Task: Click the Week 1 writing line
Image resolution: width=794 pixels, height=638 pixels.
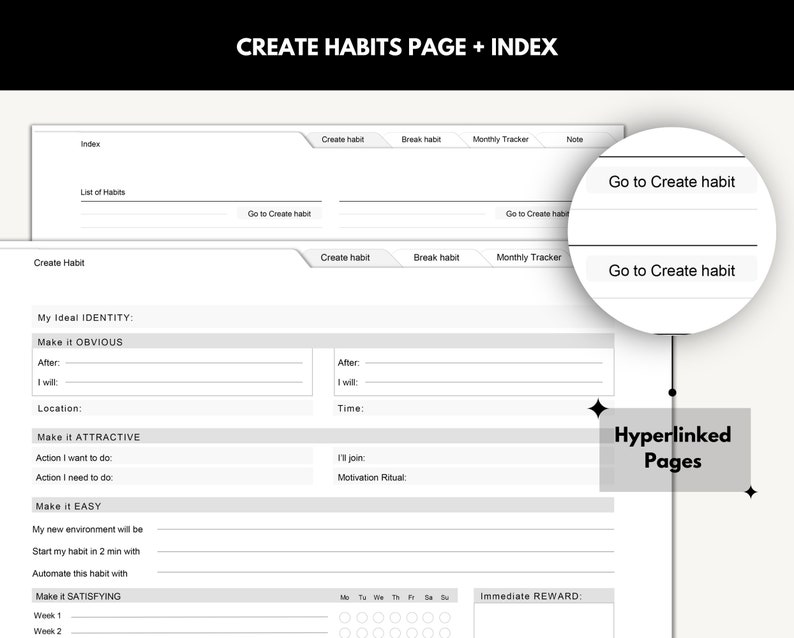Action: (200, 617)
